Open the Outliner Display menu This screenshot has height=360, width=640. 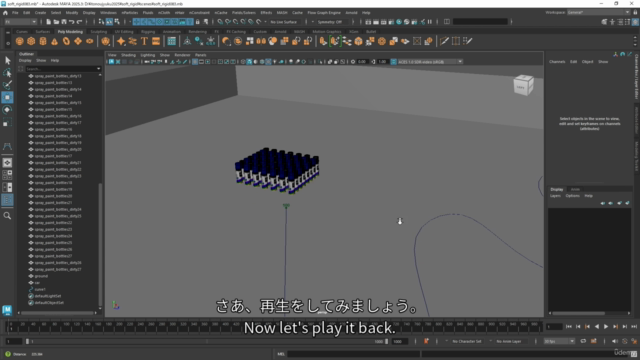[x=25, y=60]
